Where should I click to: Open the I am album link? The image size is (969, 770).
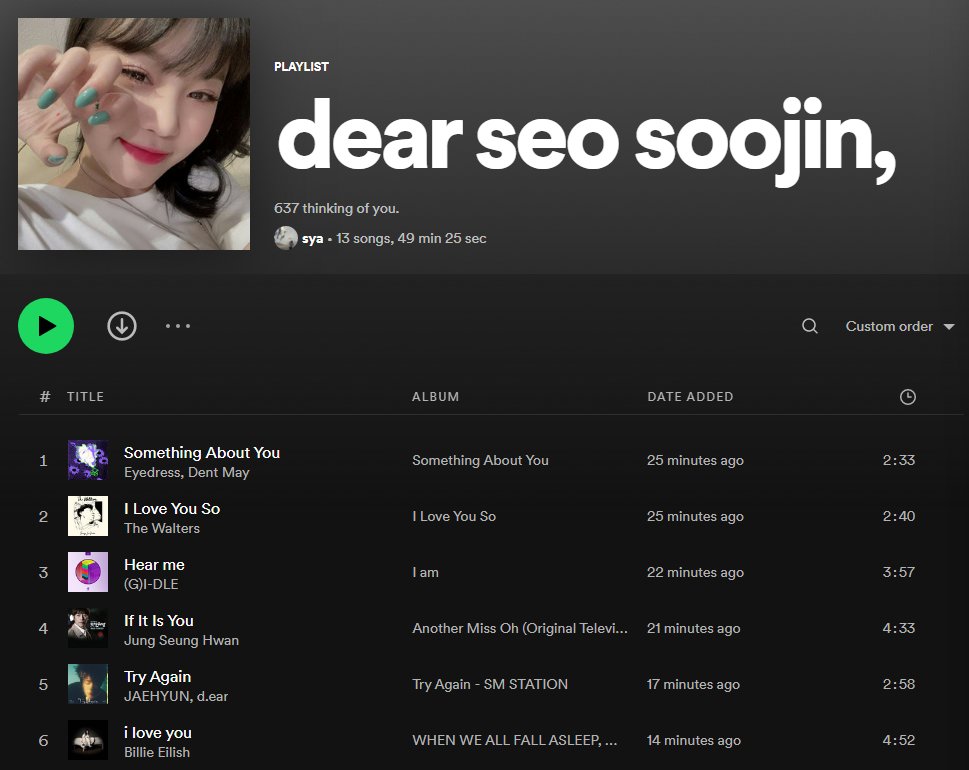[x=426, y=572]
